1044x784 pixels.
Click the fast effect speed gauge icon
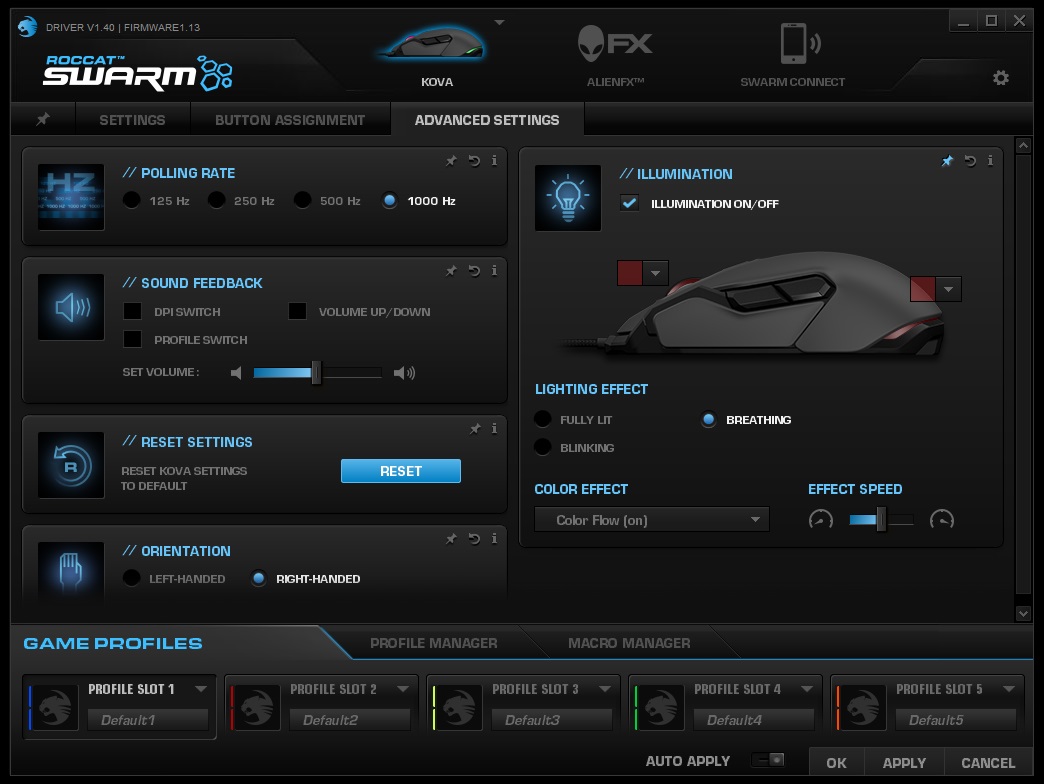click(x=942, y=519)
